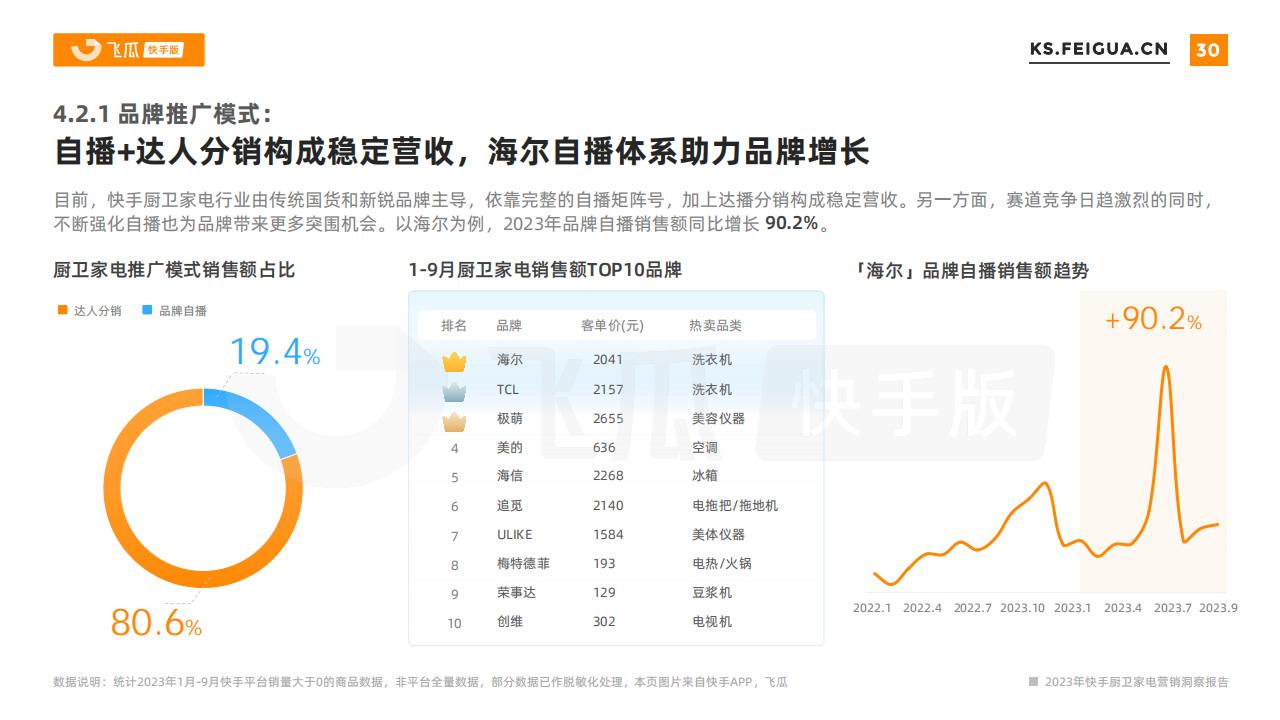This screenshot has width=1280, height=720.
Task: Click price value 636
Action: [x=604, y=448]
